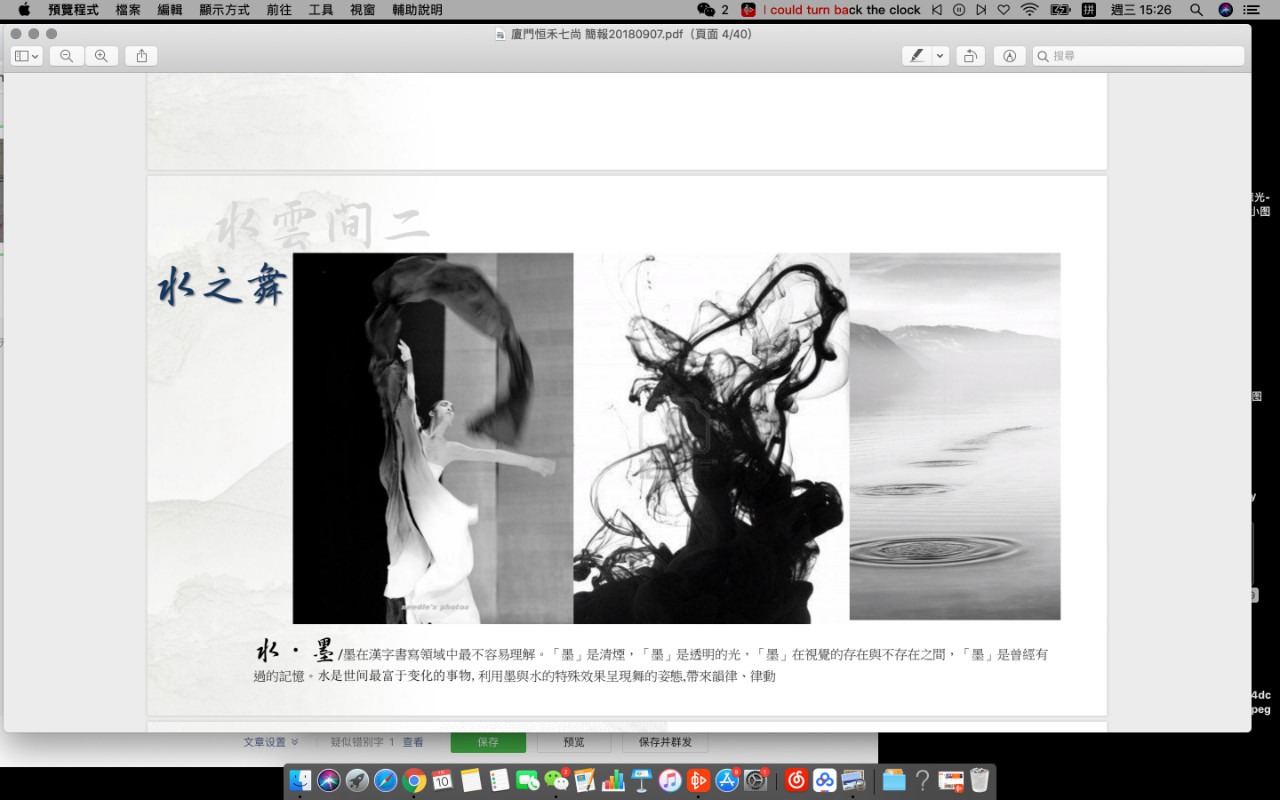Click the green 保存 button
The height and width of the screenshot is (800, 1280).
[x=488, y=742]
